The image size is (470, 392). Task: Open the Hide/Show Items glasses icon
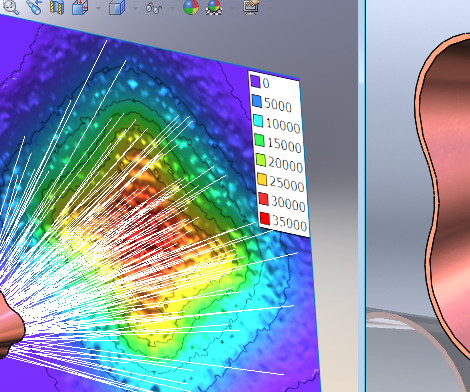click(x=154, y=7)
